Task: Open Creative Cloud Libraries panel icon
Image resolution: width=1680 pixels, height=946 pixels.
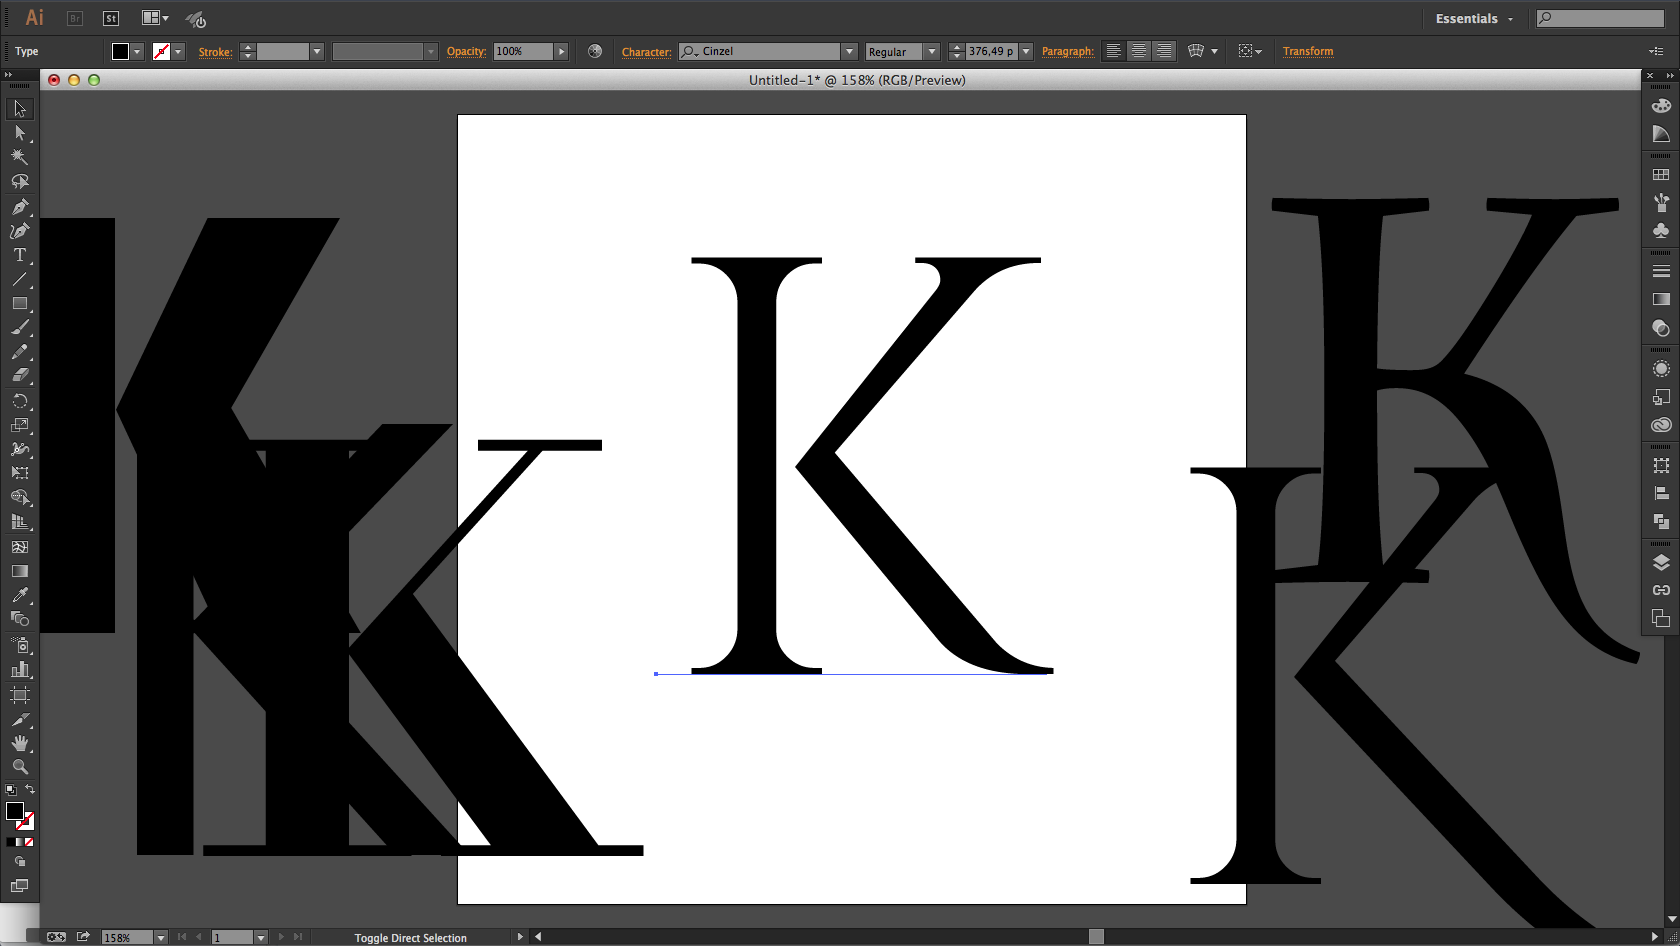Action: coord(1661,425)
